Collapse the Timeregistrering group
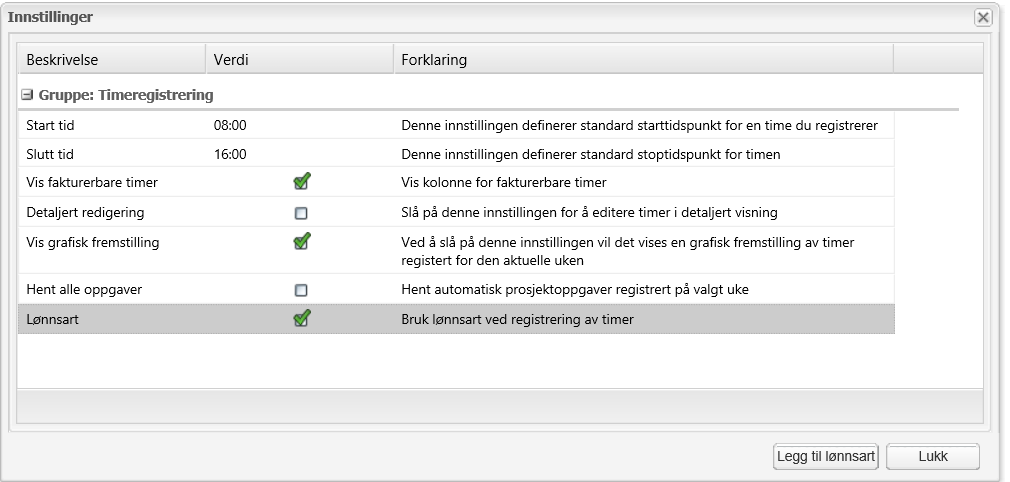The width and height of the screenshot is (1010, 482). (29, 96)
